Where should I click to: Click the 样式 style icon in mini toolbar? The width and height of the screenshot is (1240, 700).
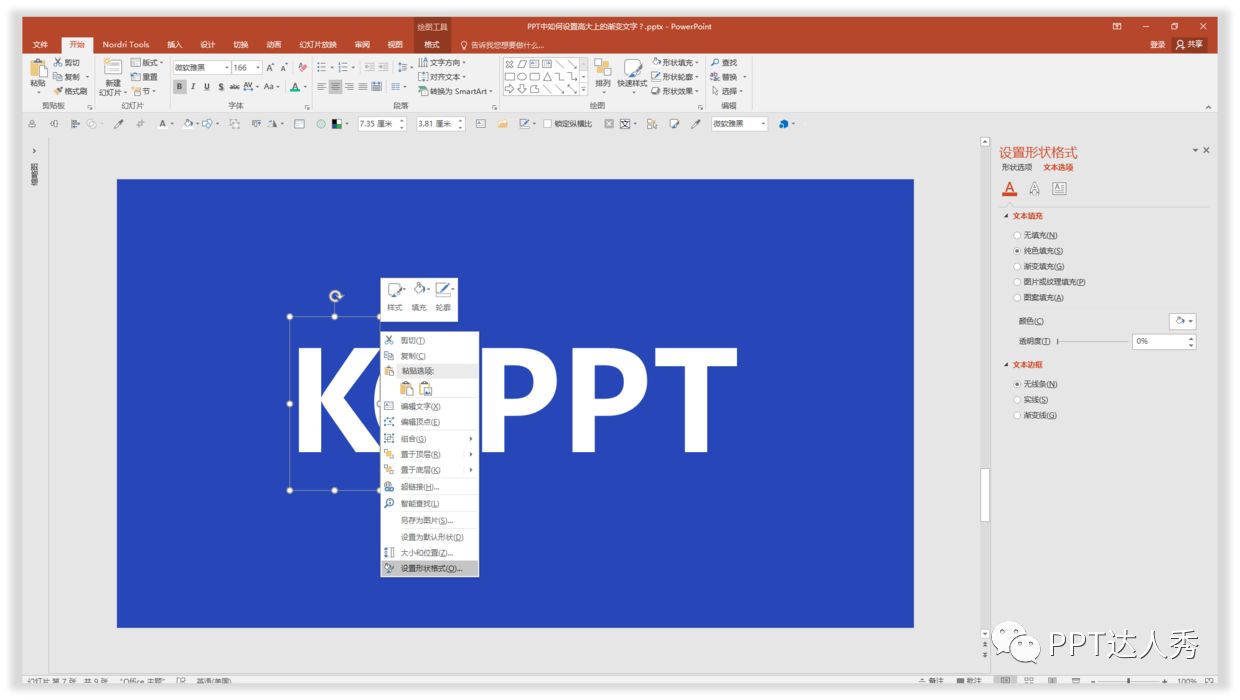[395, 290]
